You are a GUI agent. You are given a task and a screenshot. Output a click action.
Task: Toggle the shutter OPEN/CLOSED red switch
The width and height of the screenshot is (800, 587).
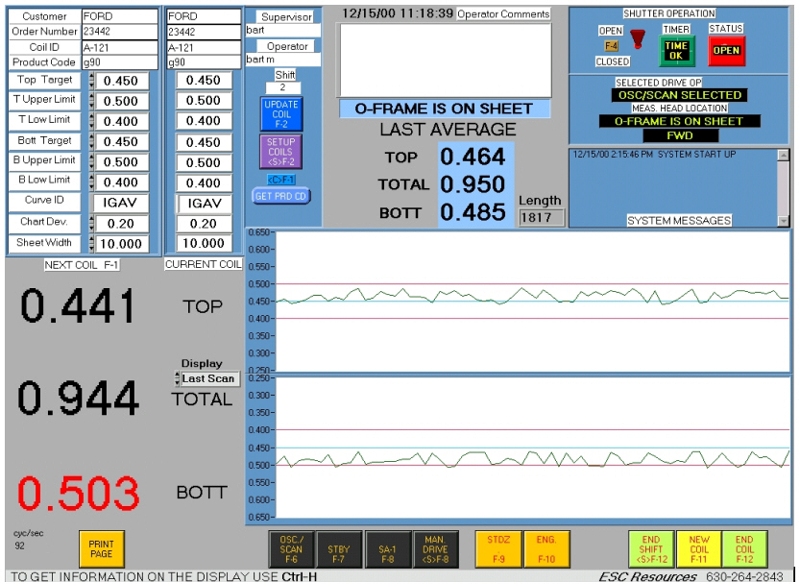(x=636, y=45)
